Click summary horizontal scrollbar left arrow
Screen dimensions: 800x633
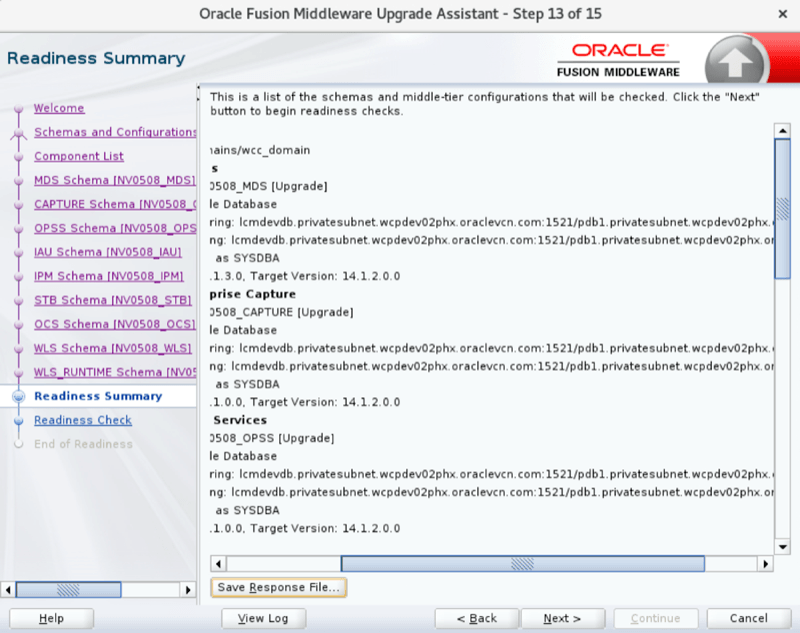218,564
